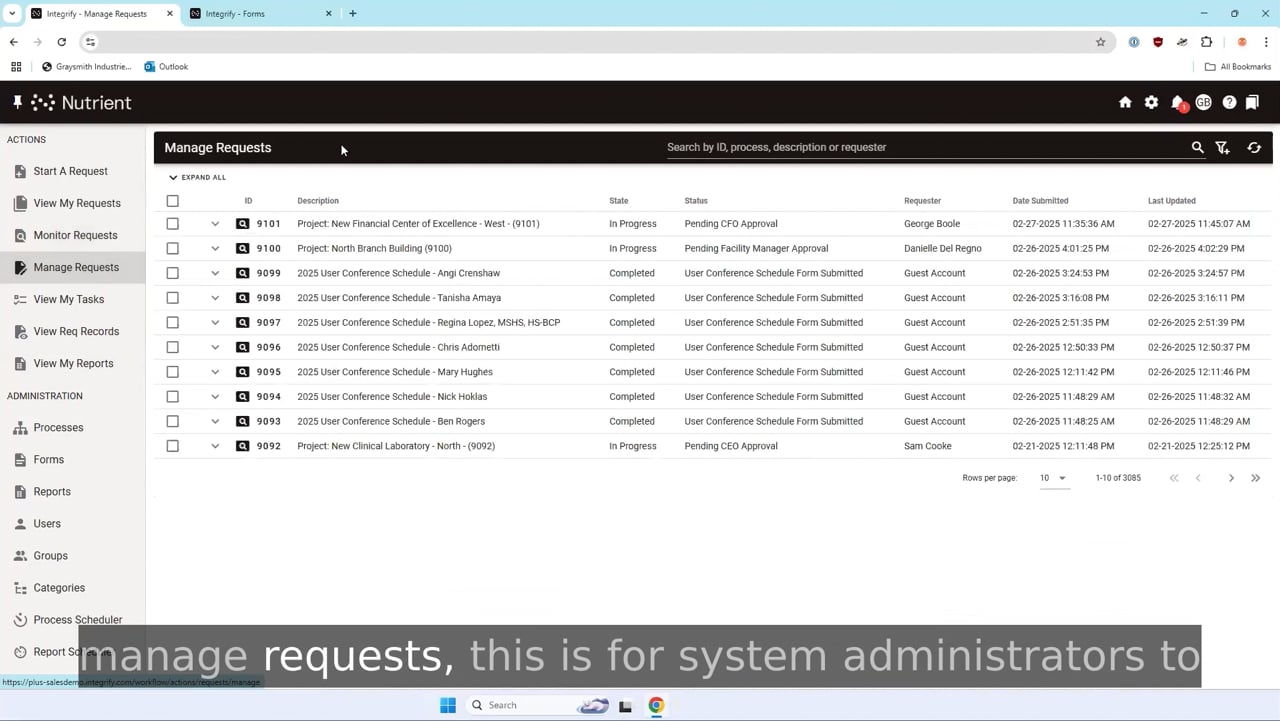View details icon for request 9101
This screenshot has width=1280, height=721.
coord(242,224)
